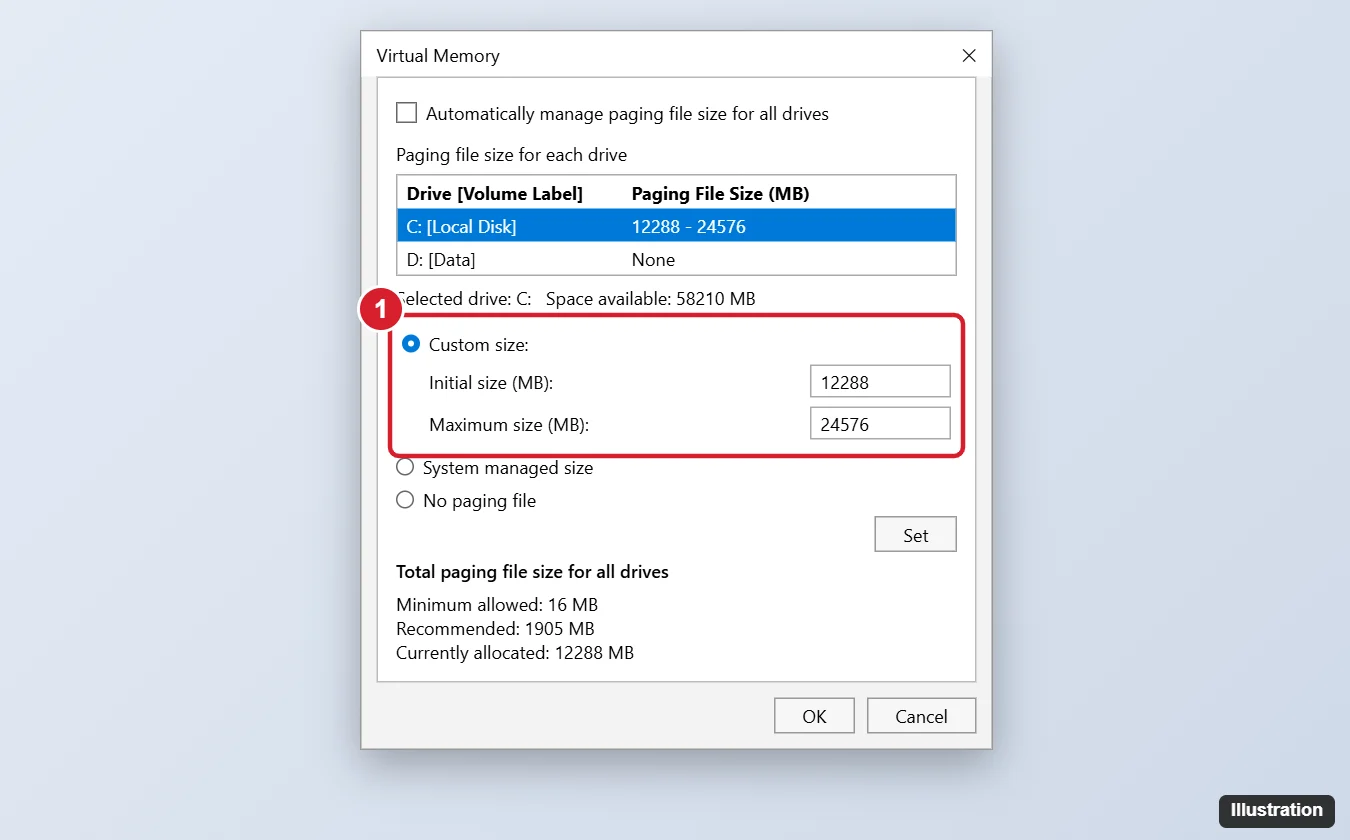Screen dimensions: 1350x840
Task: Close the Virtual Memory dialog
Action: click(x=968, y=56)
